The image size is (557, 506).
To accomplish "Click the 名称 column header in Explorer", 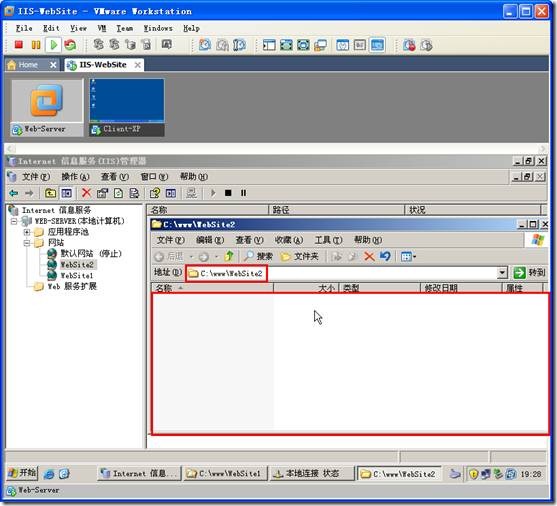I will coord(212,288).
